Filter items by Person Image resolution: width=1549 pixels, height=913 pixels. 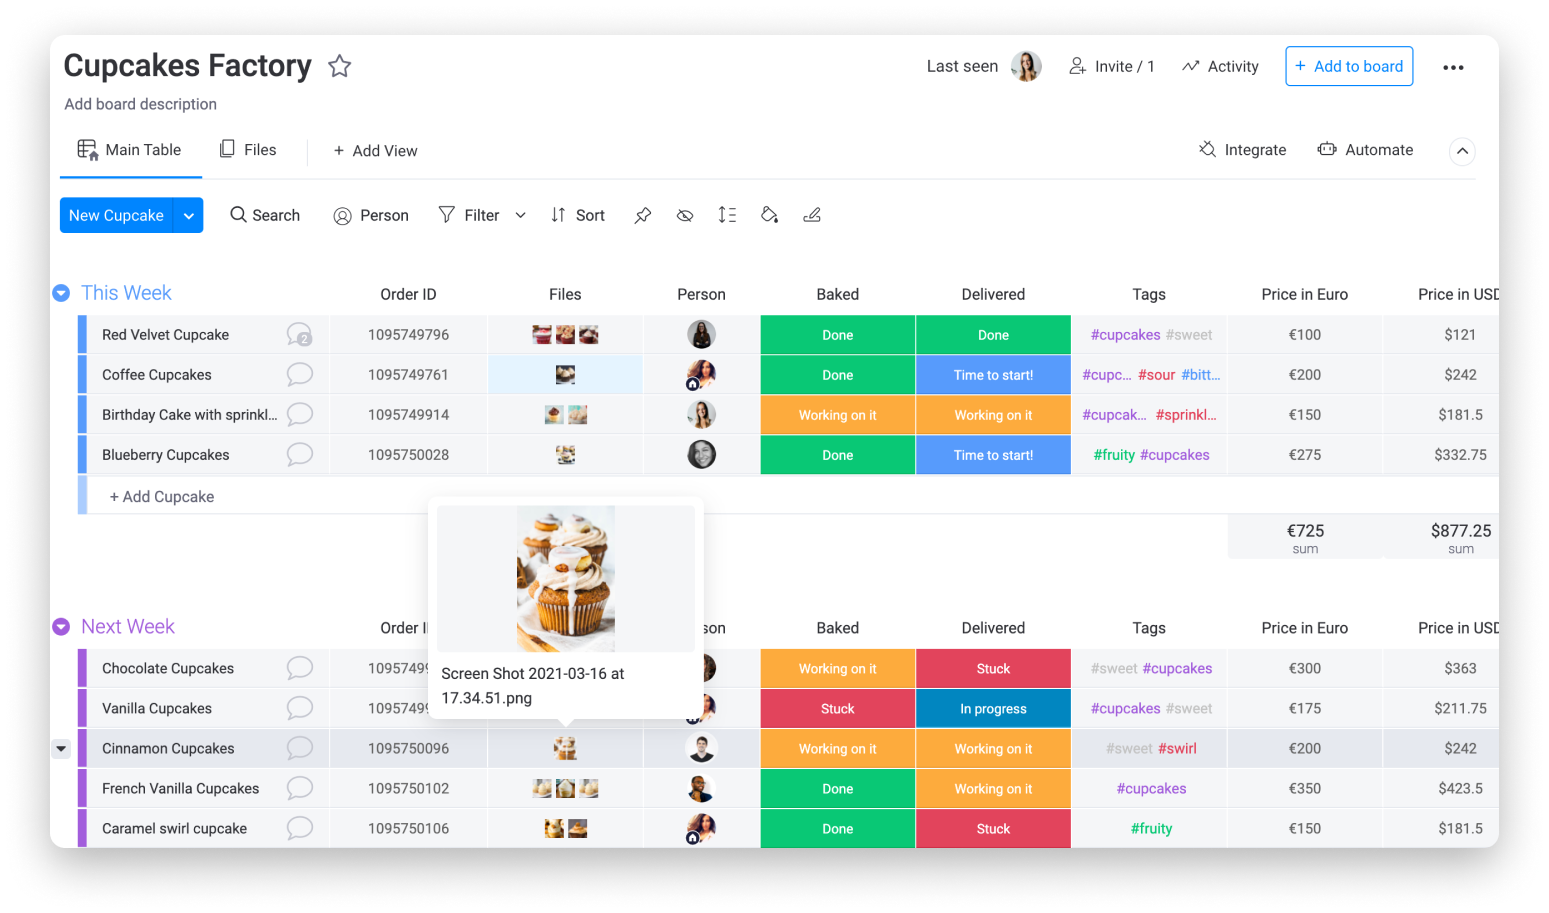point(371,215)
